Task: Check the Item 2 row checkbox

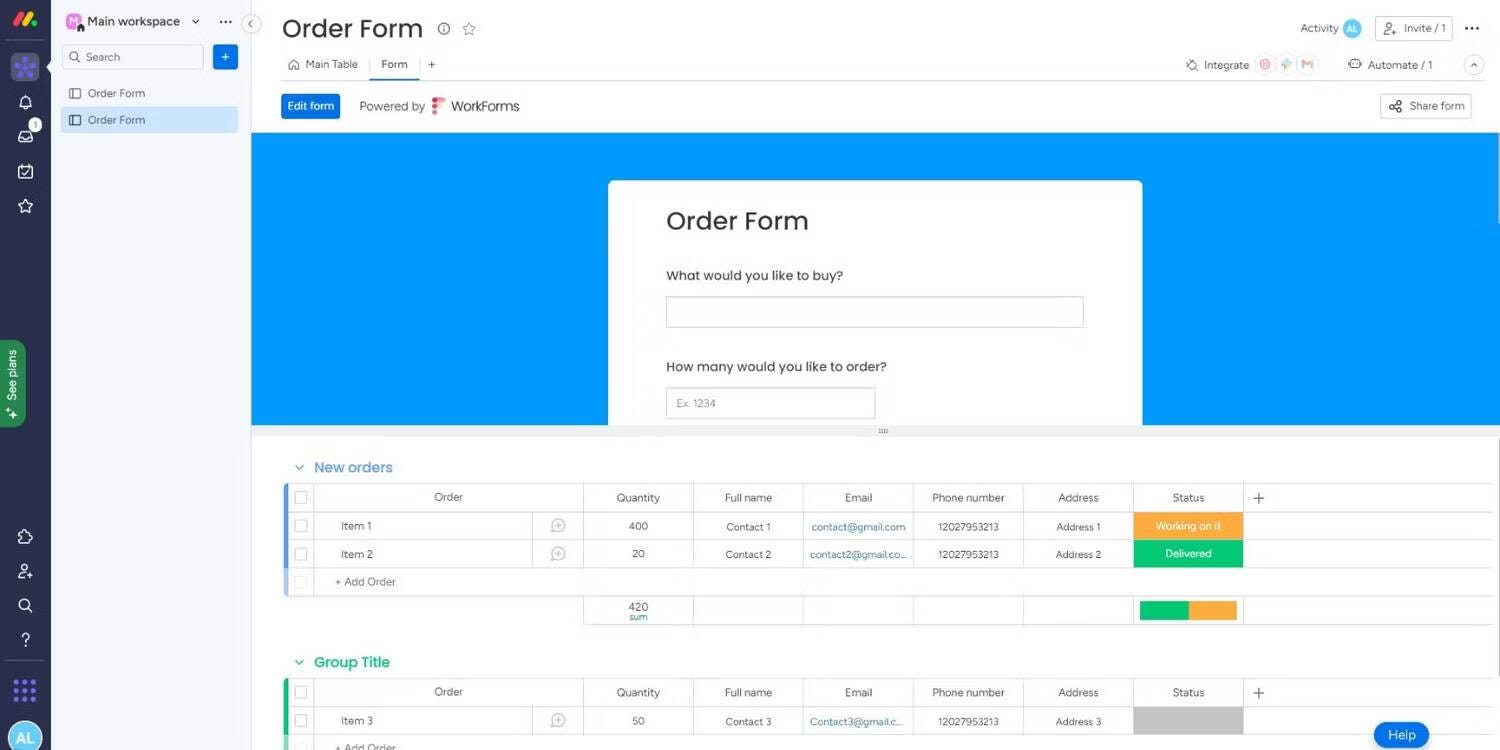Action: [301, 554]
